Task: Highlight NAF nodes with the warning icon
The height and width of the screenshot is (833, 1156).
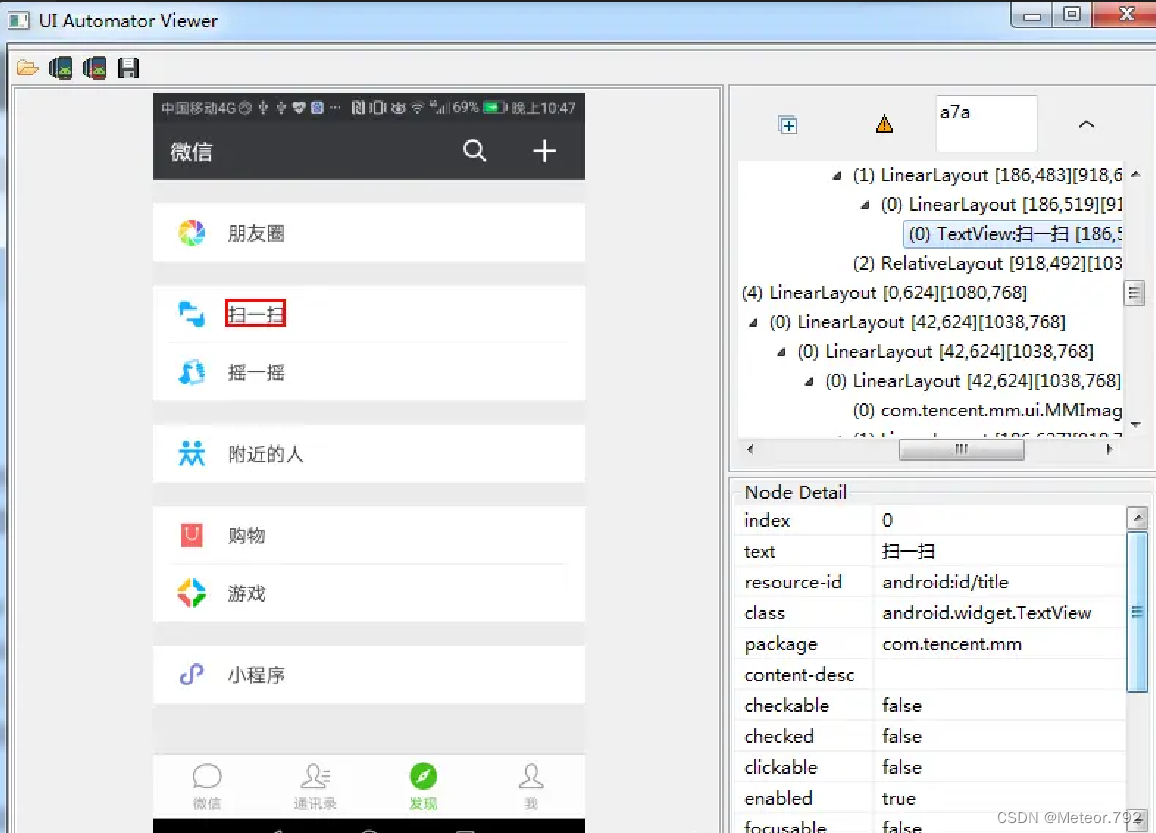Action: [884, 123]
